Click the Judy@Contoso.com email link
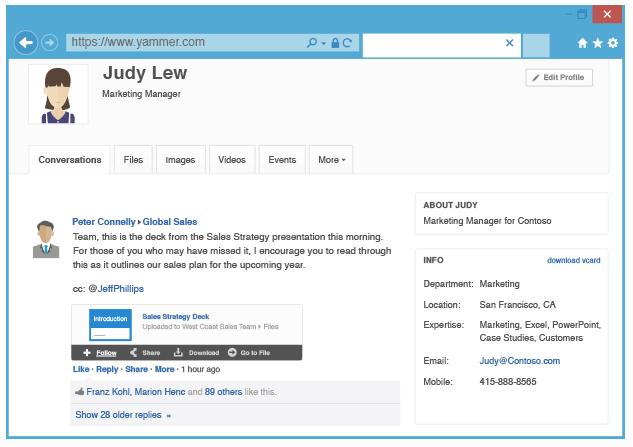Viewport: 633px width, 447px height. (520, 361)
